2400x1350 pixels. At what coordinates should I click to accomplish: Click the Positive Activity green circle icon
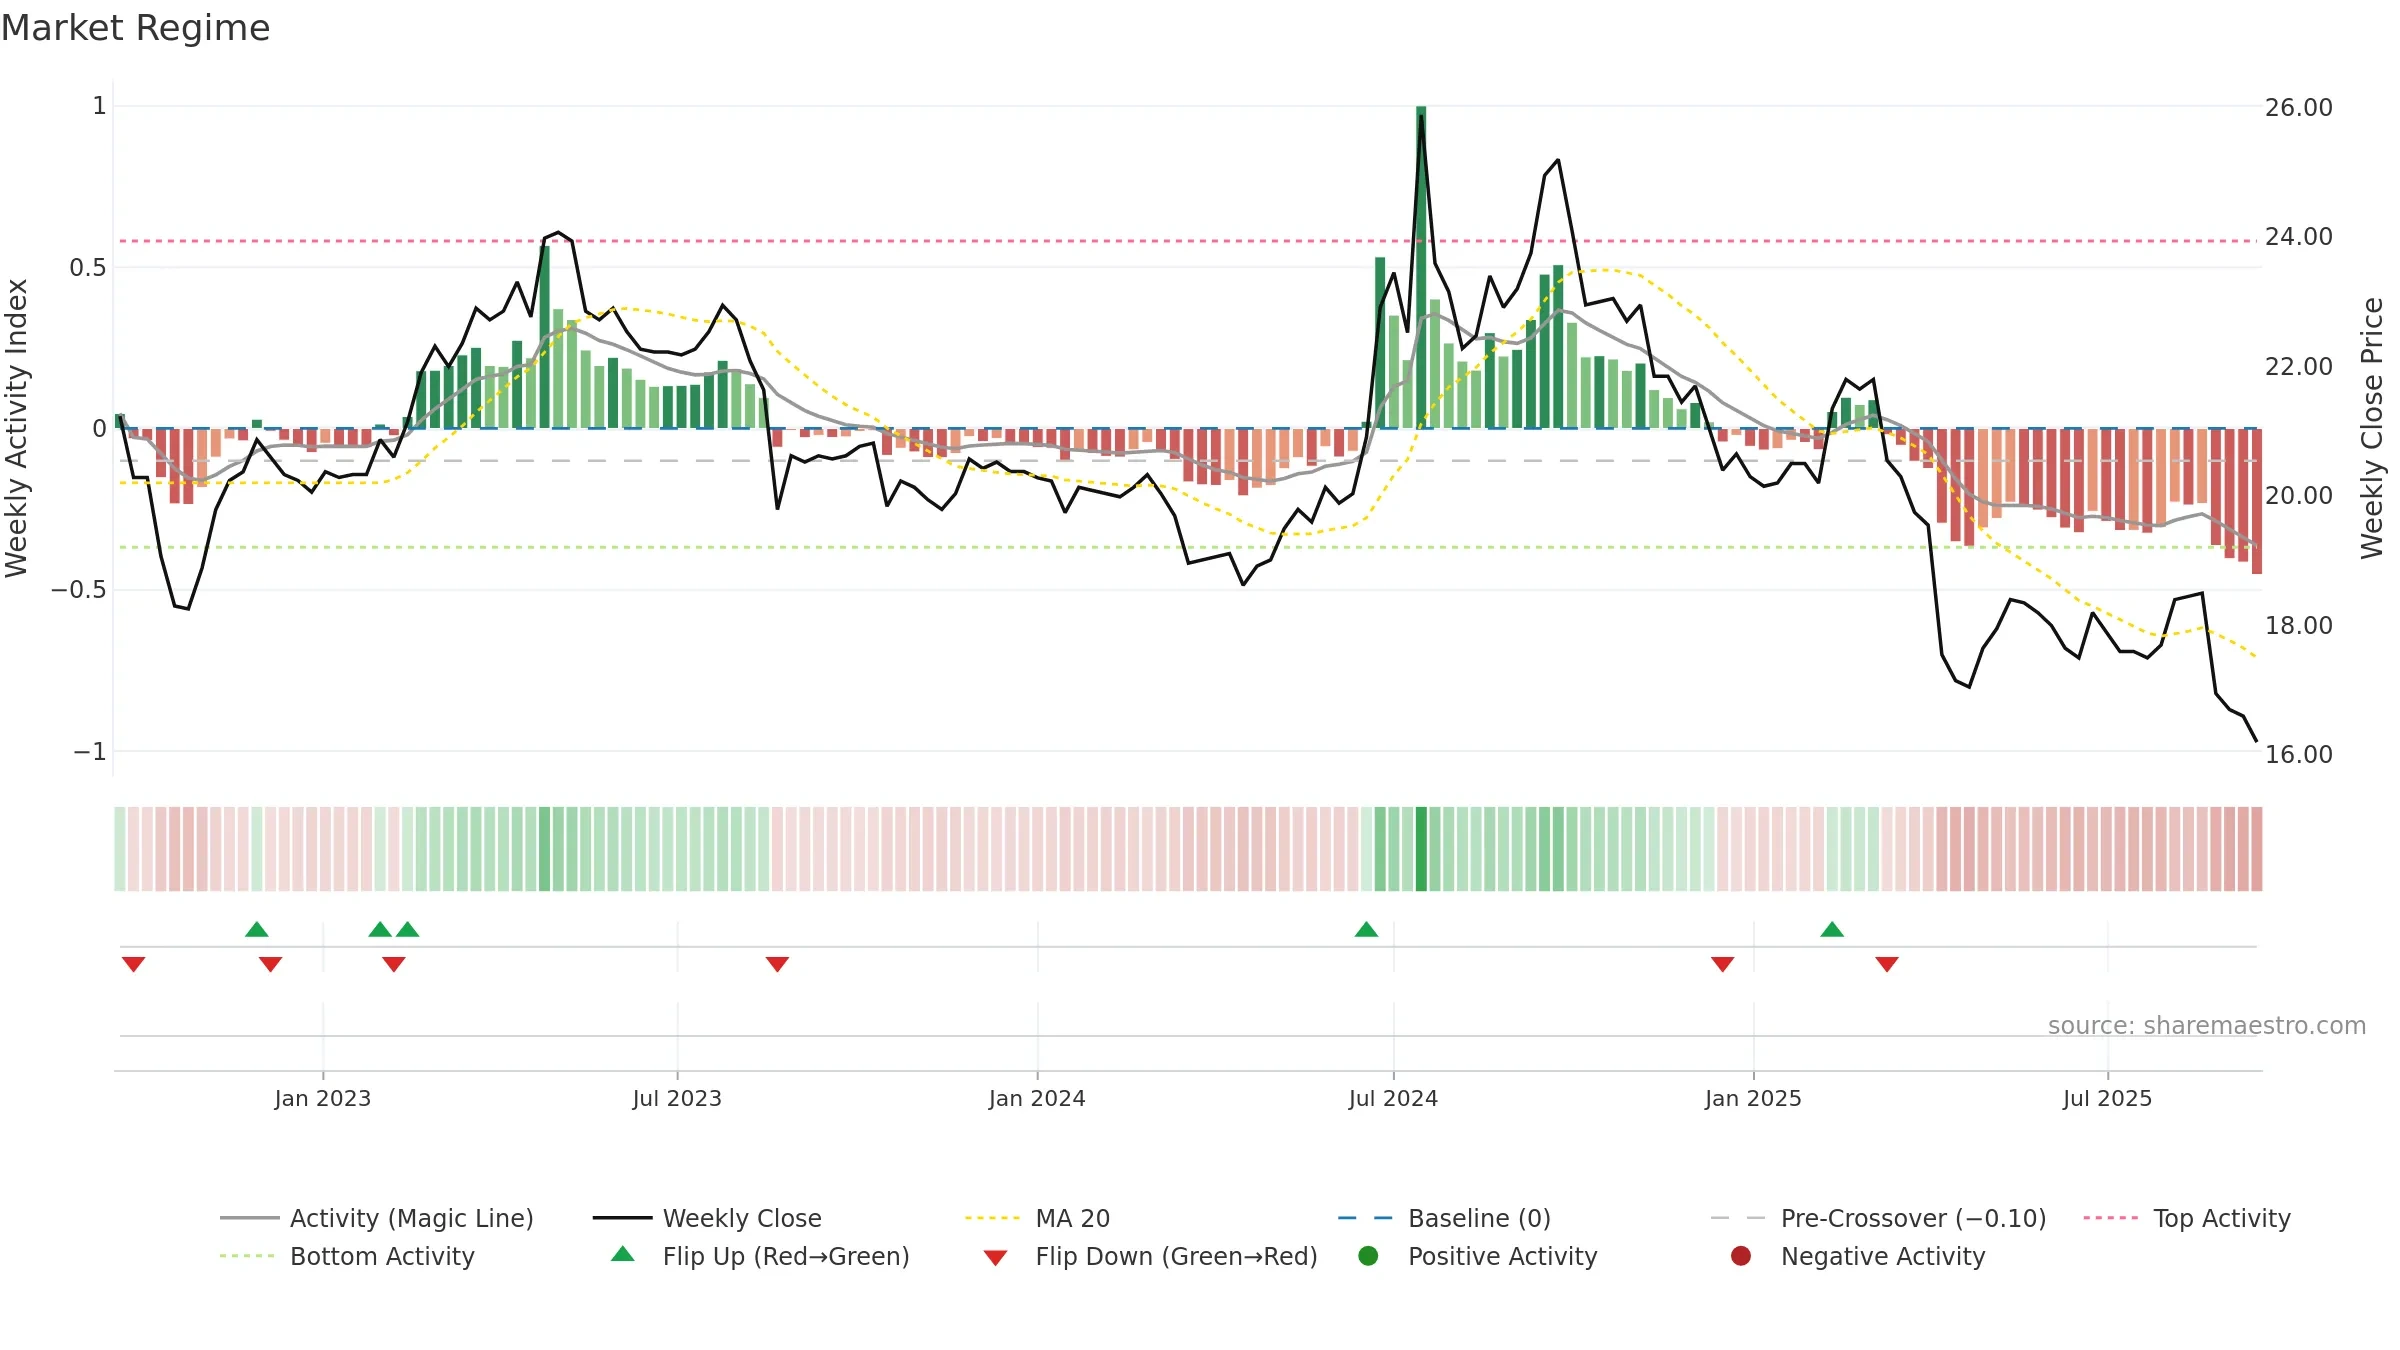click(x=1368, y=1255)
